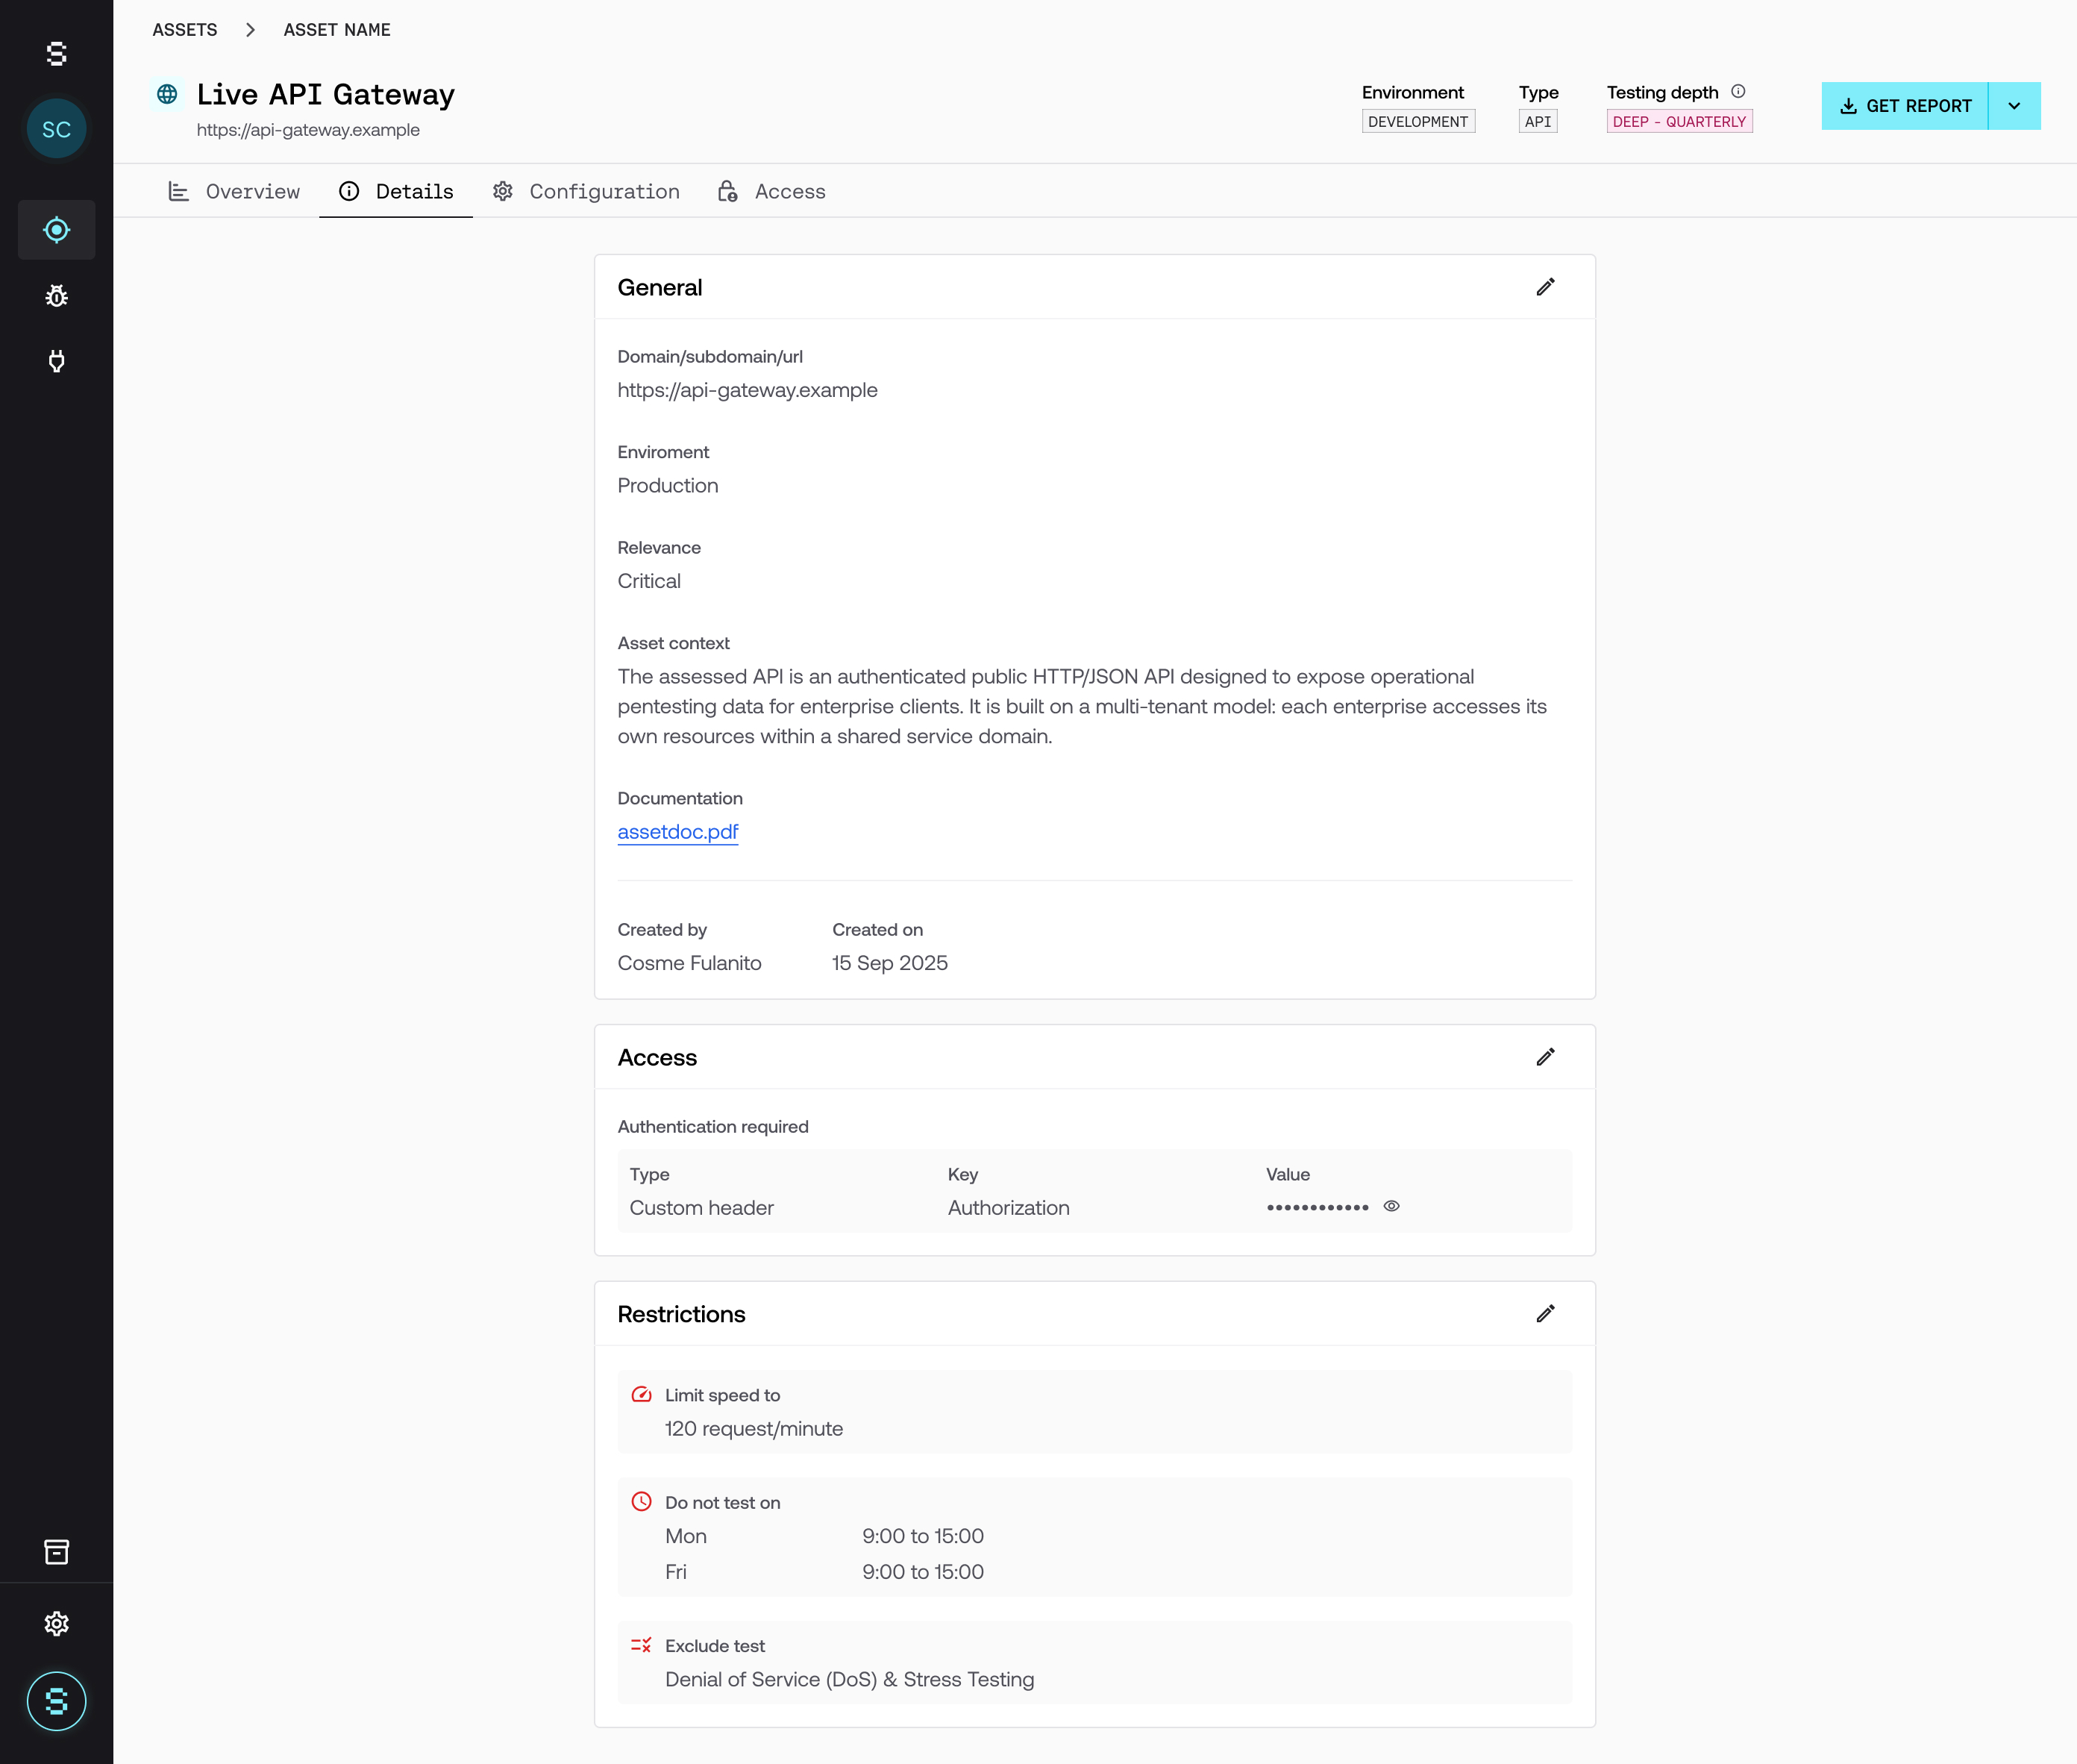
Task: Open the bug findings sidebar icon
Action: coord(56,296)
